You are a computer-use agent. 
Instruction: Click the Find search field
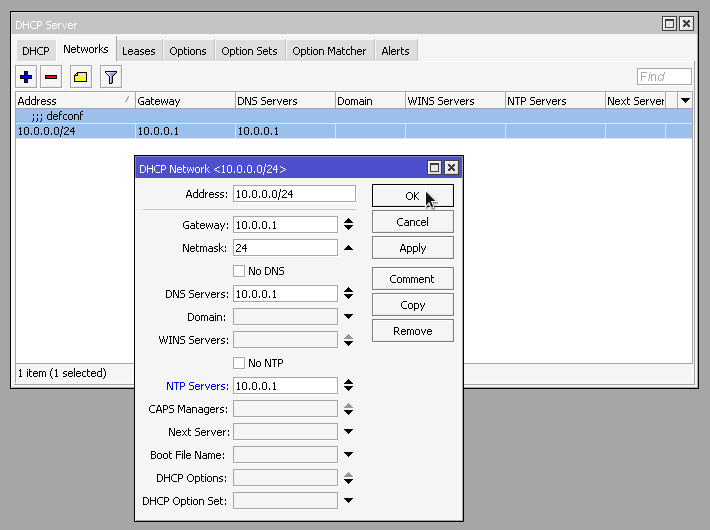(x=664, y=77)
